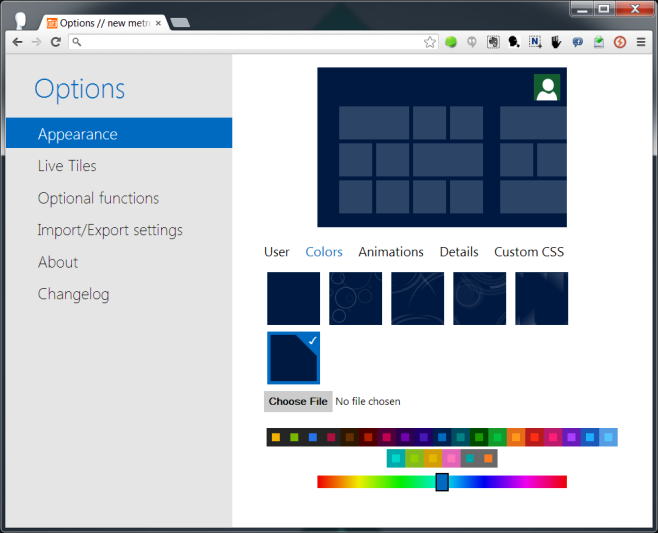Click the bookmark star icon
This screenshot has width=658, height=533.
[430, 42]
